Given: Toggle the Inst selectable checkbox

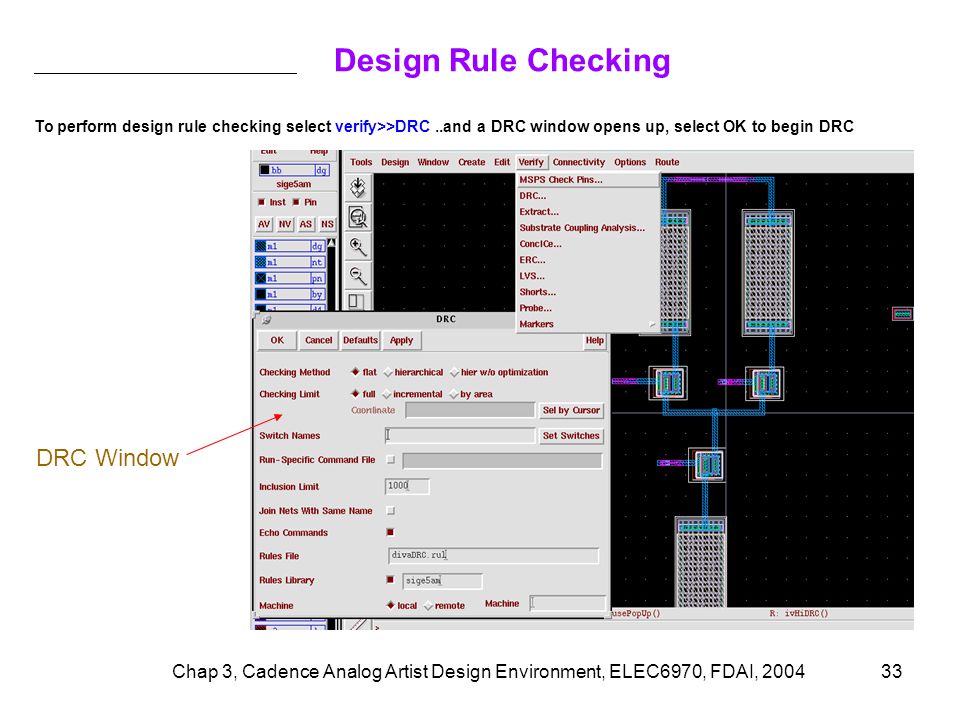Looking at the screenshot, I should 262,202.
